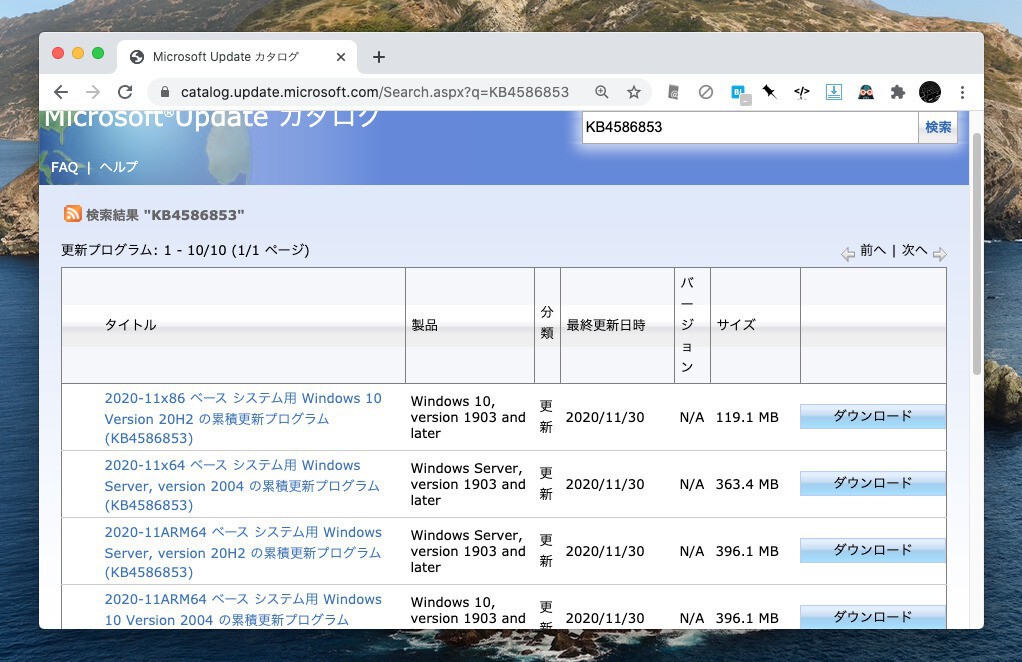The height and width of the screenshot is (662, 1022).
Task: Click the KB4586853 search input field
Action: pyautogui.click(x=749, y=127)
